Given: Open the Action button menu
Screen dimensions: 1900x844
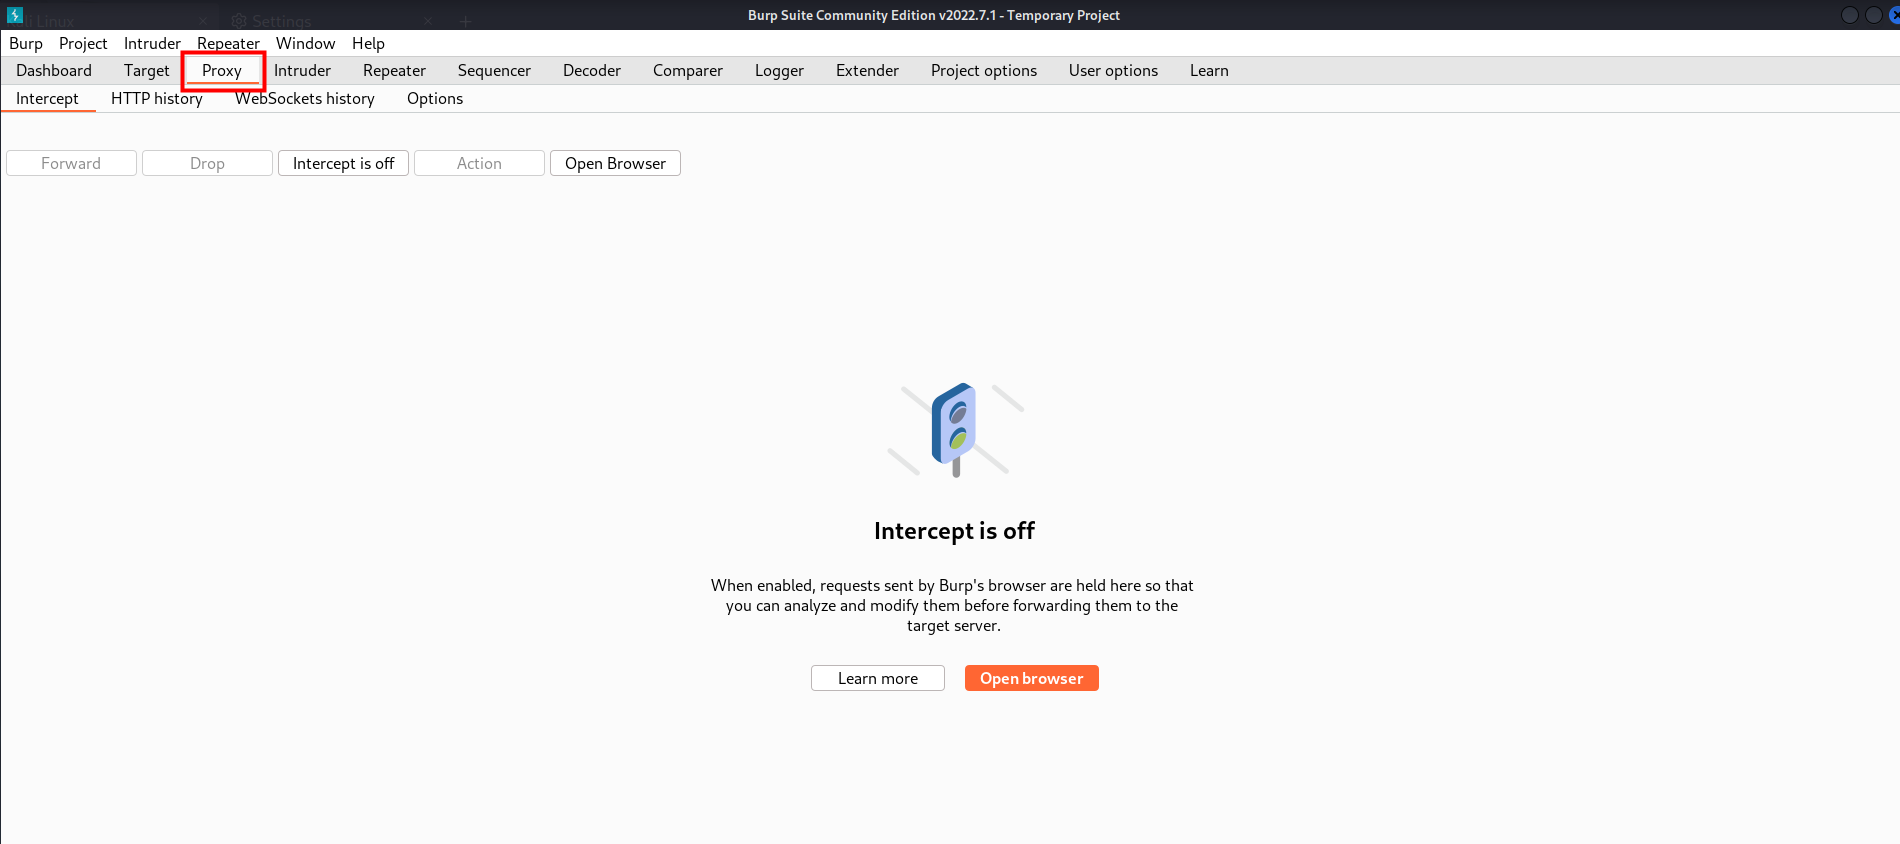Looking at the screenshot, I should 479,163.
